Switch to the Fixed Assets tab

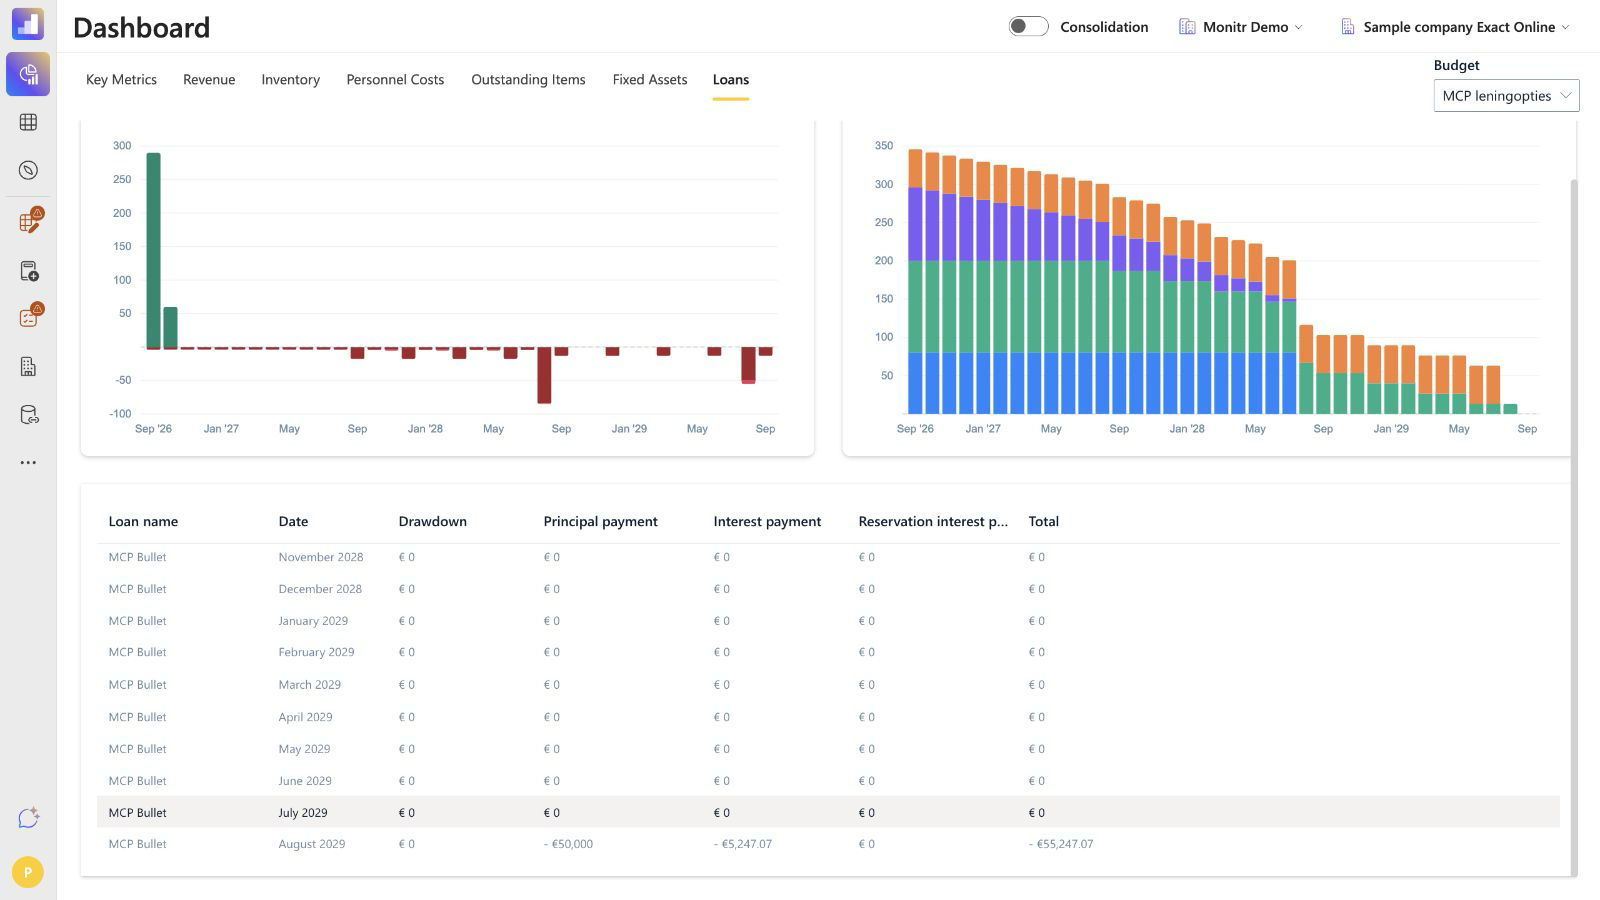650,80
